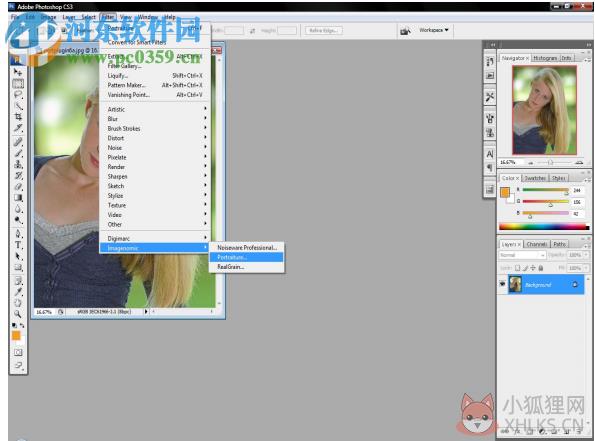Open the Window menu
The height and width of the screenshot is (441, 595).
[148, 17]
